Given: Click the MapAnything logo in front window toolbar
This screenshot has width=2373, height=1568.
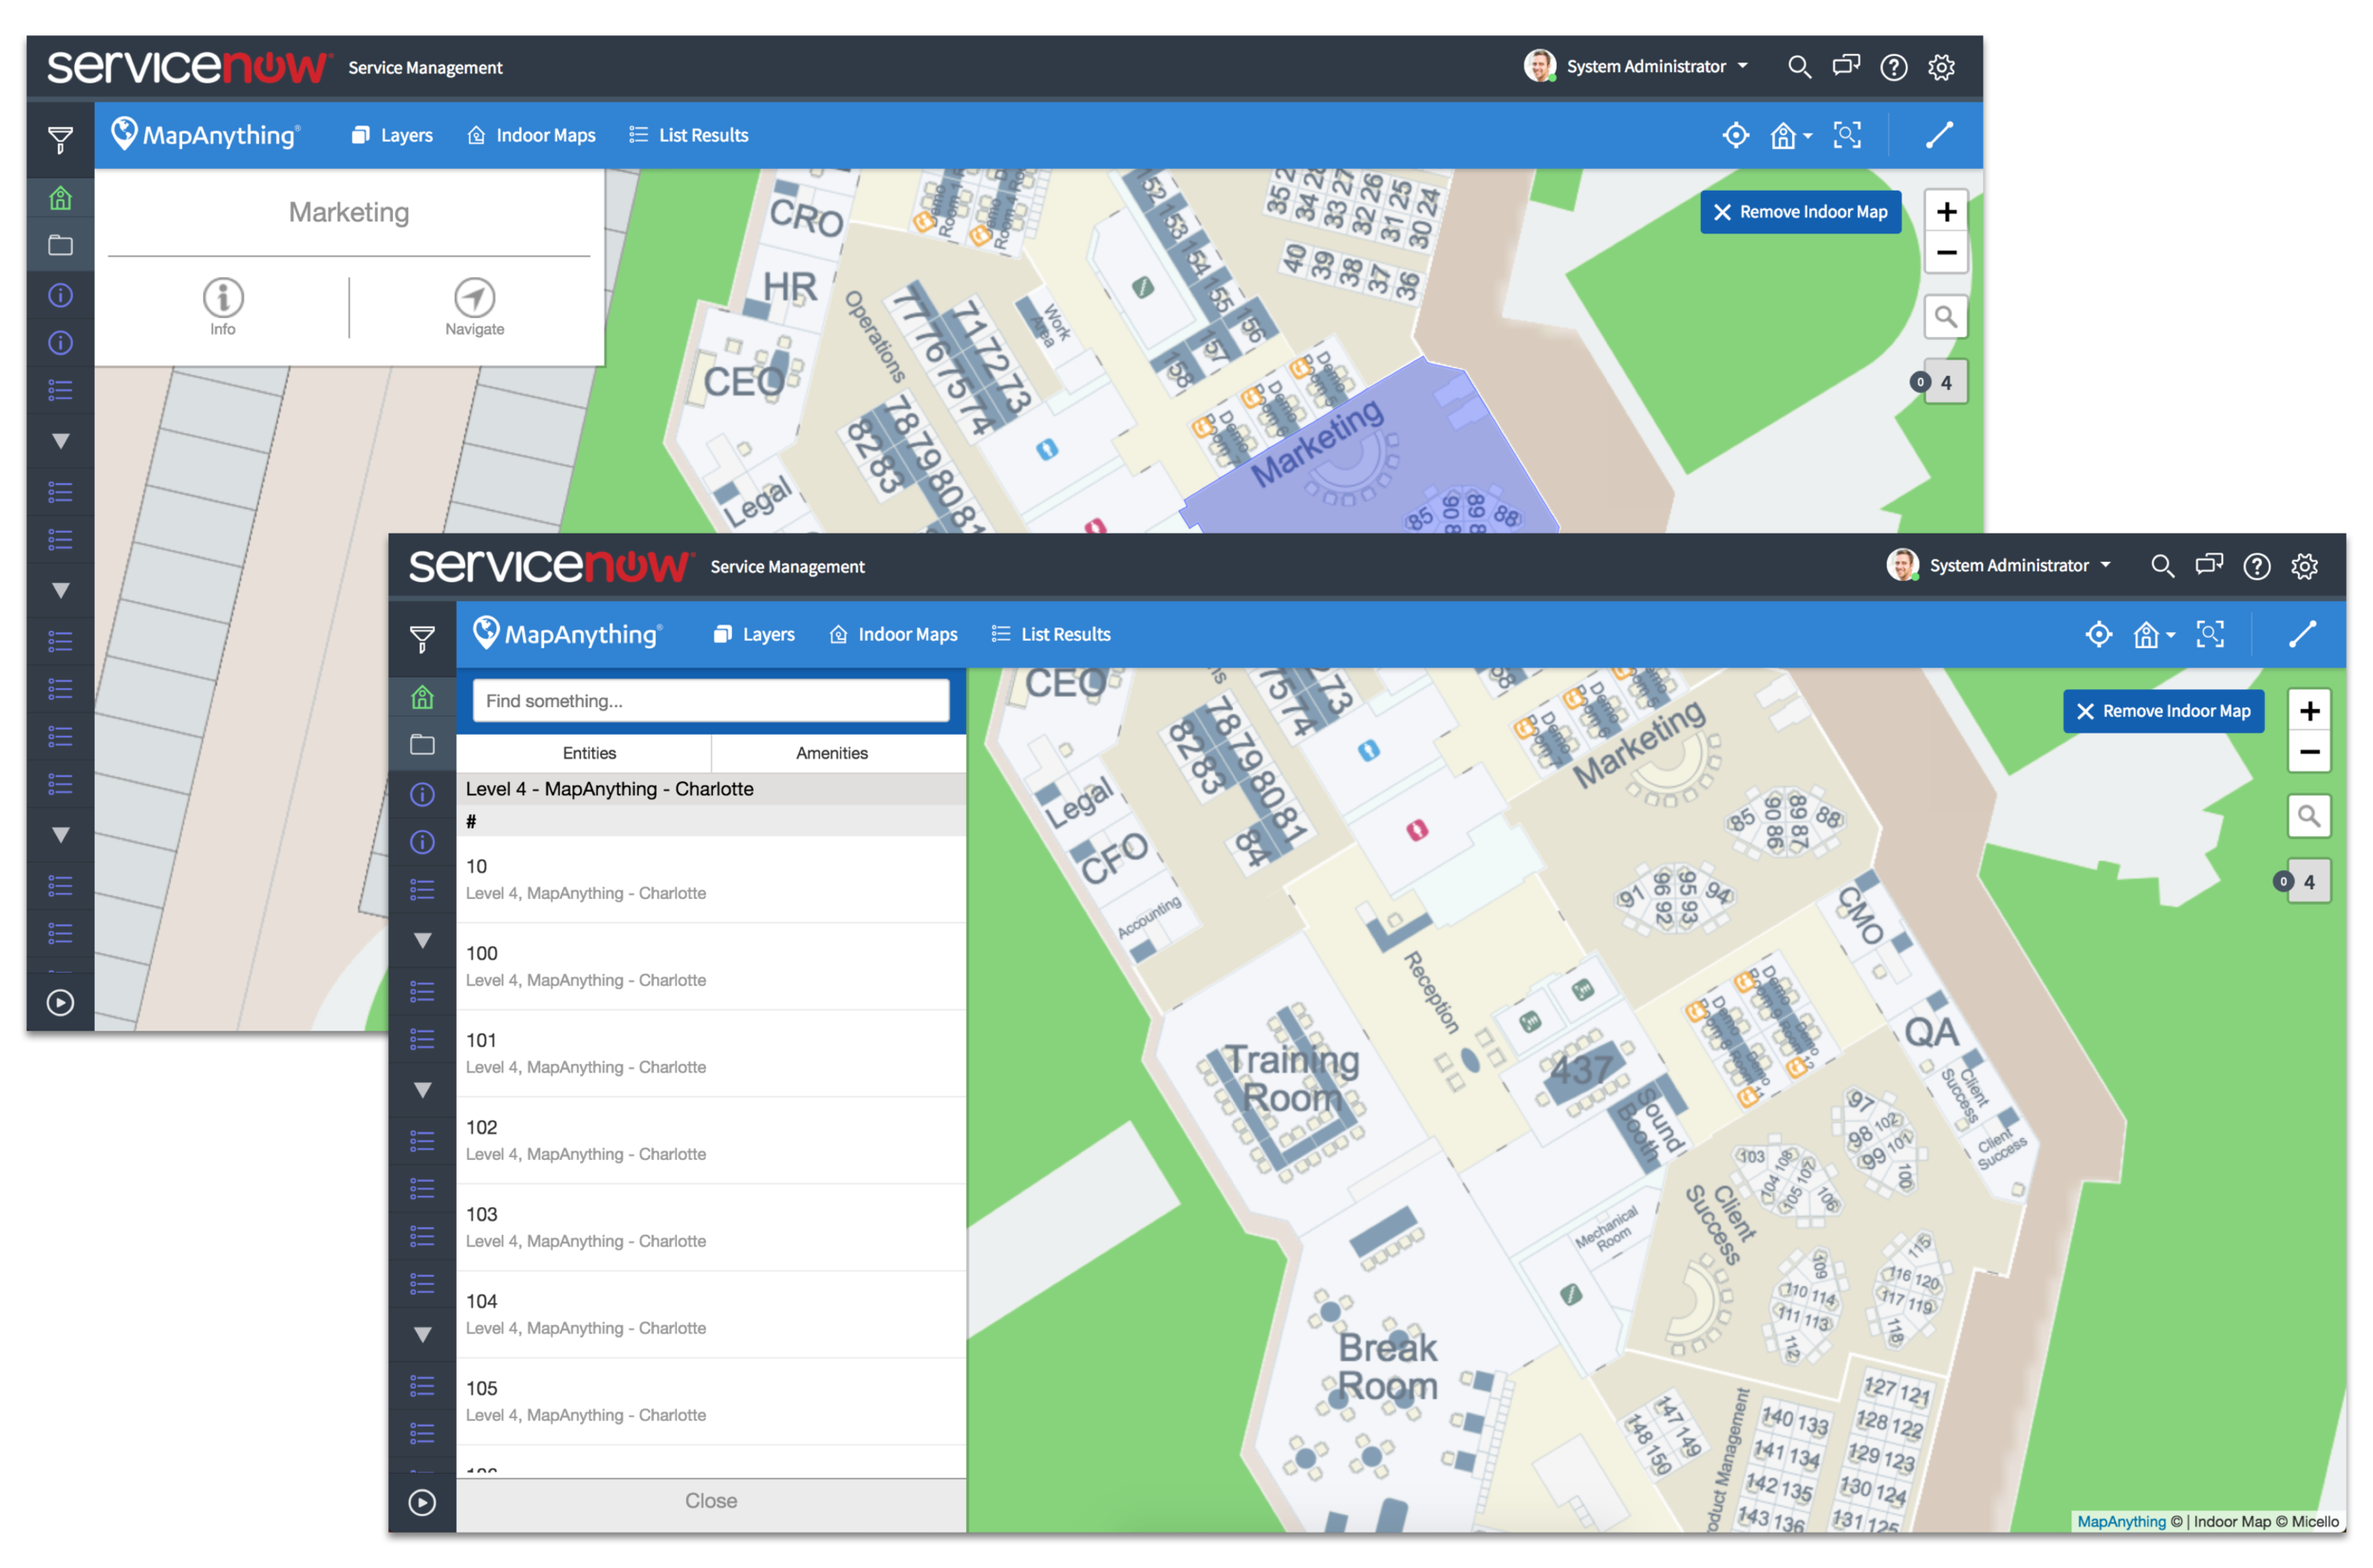Looking at the screenshot, I should coord(567,634).
